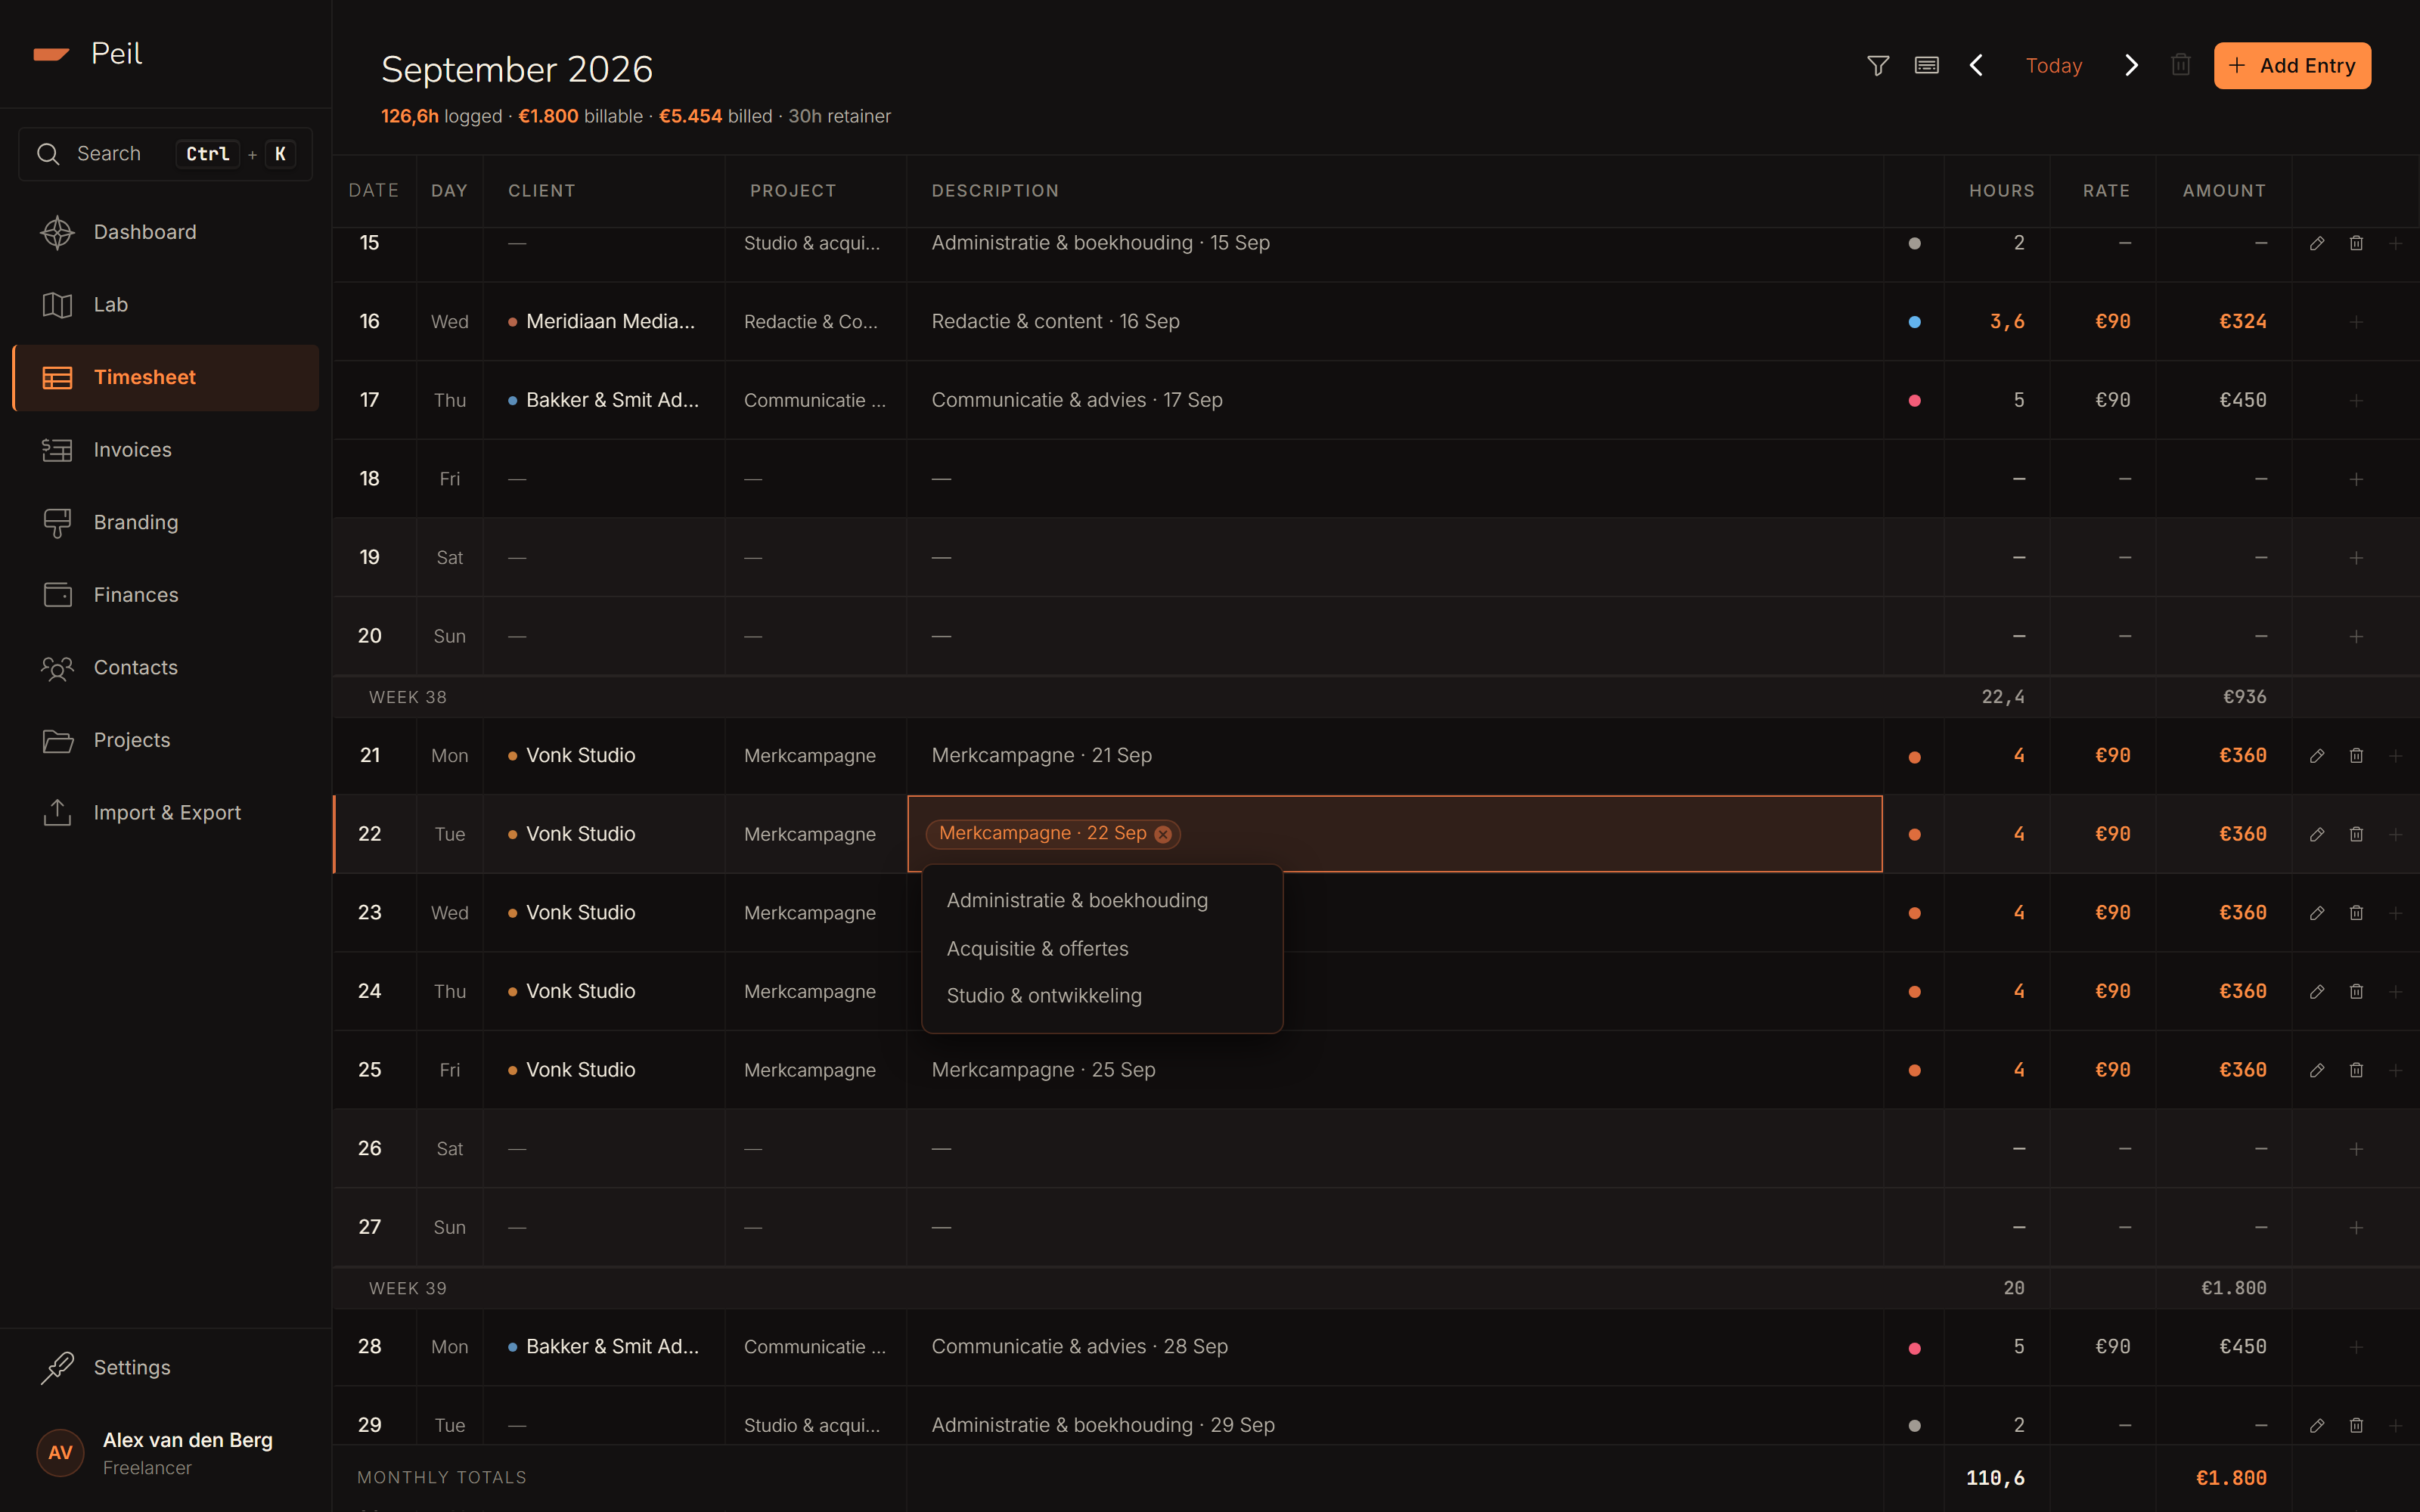This screenshot has width=2420, height=1512.
Task: Edit the 21 Sep Merkcampagne entry
Action: 2316,756
